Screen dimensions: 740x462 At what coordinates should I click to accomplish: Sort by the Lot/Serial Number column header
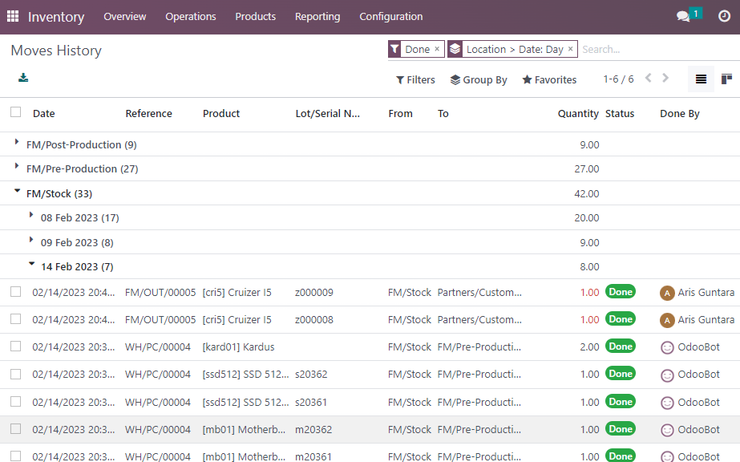(x=328, y=113)
